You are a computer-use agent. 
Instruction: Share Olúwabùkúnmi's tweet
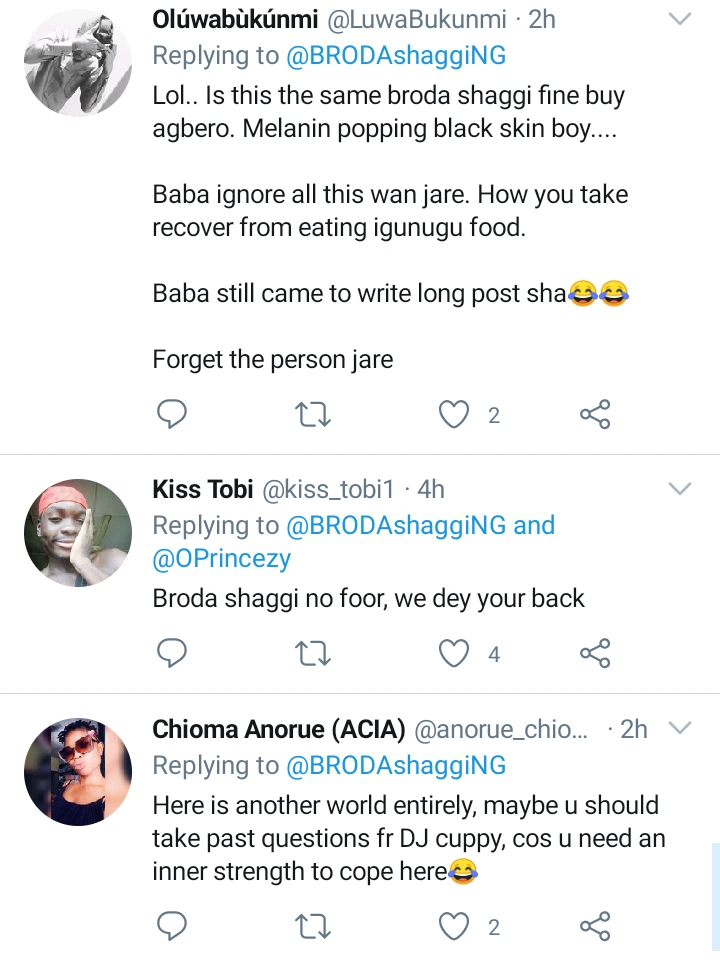595,414
